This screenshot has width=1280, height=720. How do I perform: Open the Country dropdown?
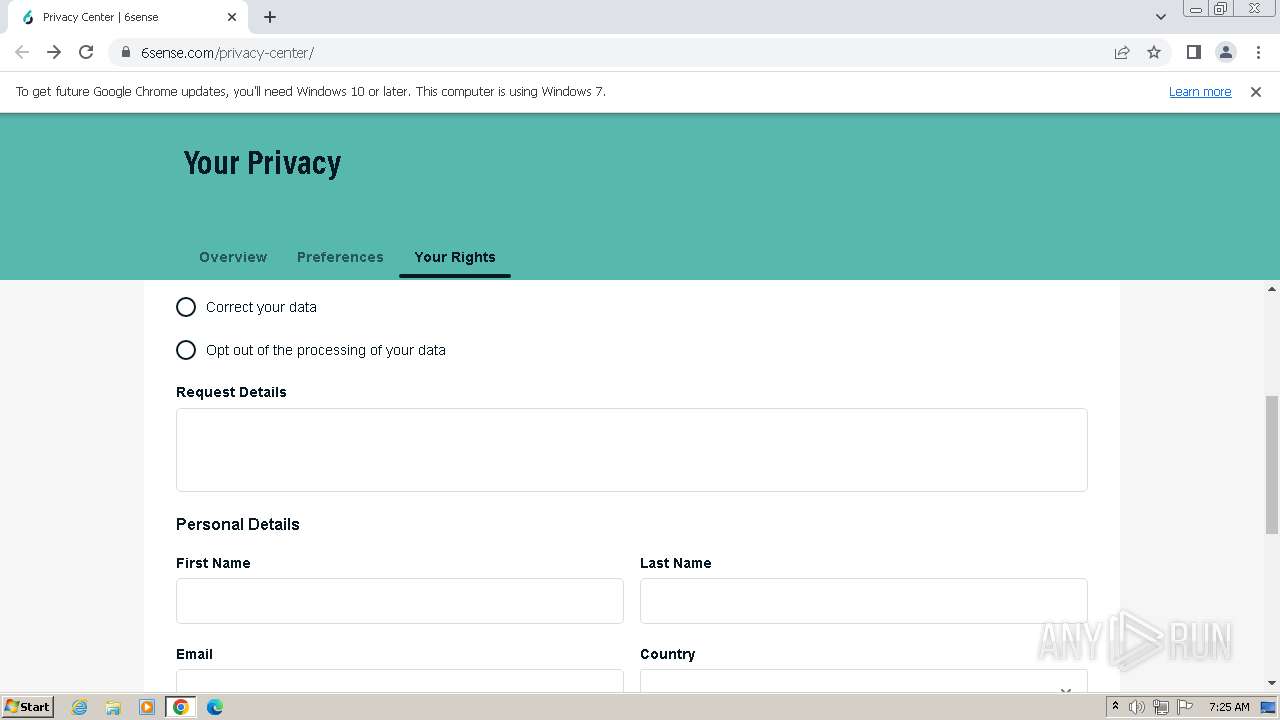[864, 680]
